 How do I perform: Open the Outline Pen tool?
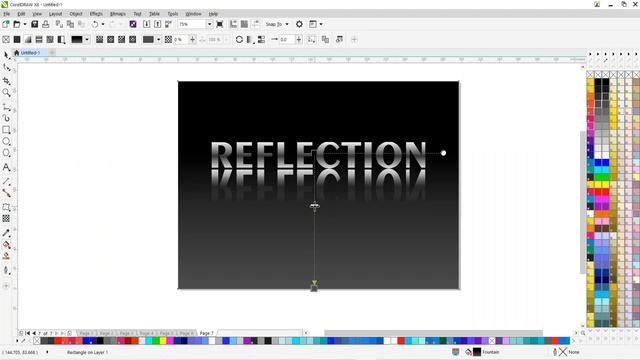coord(6,270)
